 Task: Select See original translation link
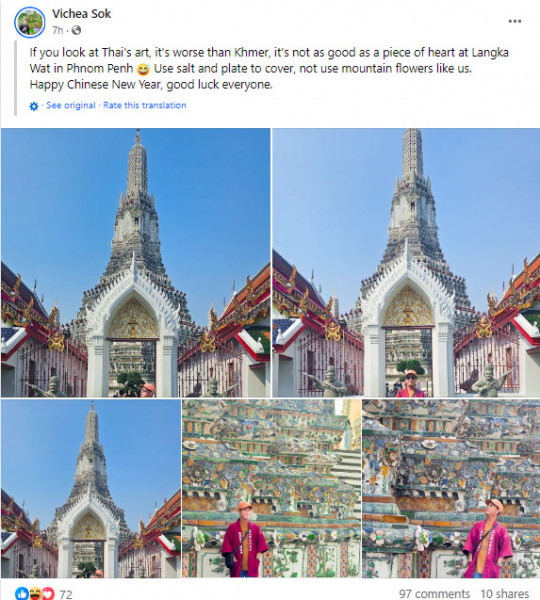[x=71, y=105]
